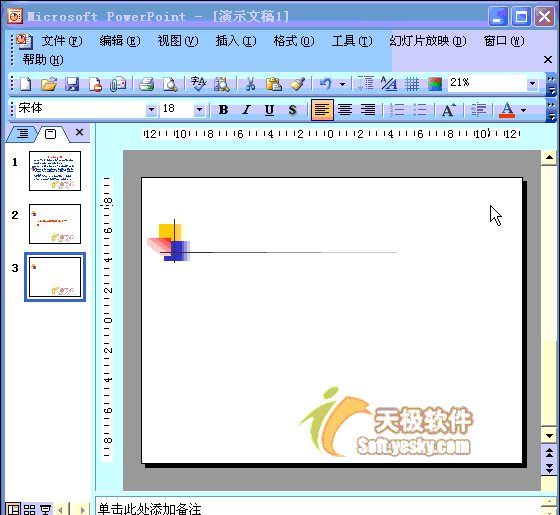The image size is (560, 515).
Task: Paste from clipboard
Action: click(274, 84)
